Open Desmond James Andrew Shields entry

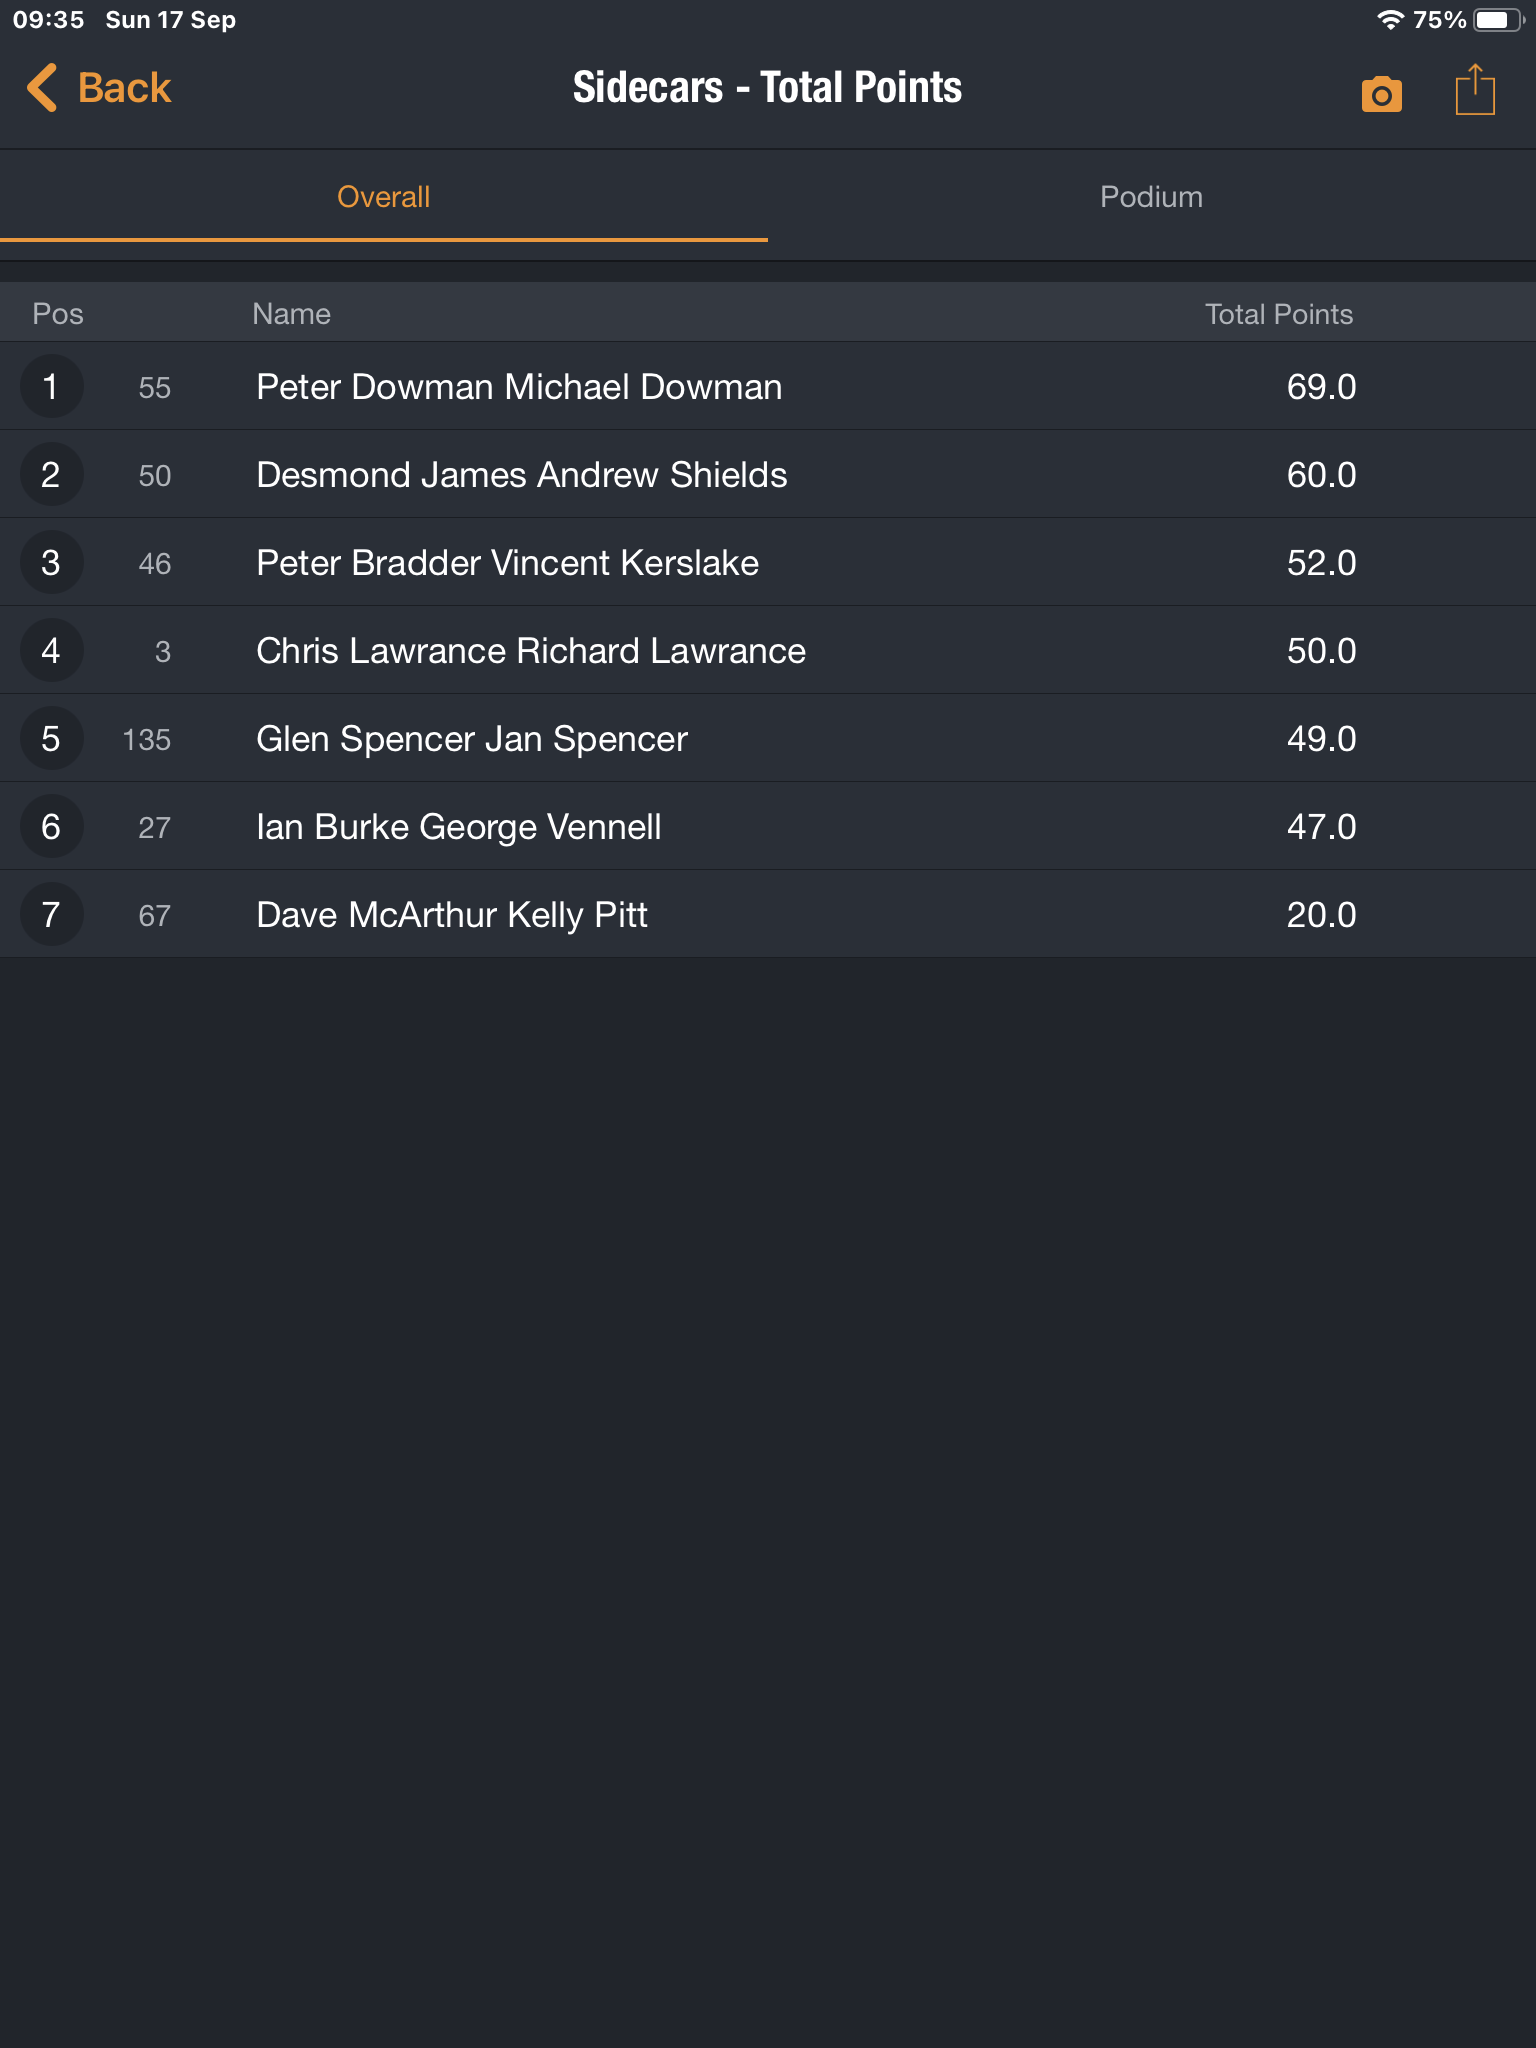click(768, 475)
